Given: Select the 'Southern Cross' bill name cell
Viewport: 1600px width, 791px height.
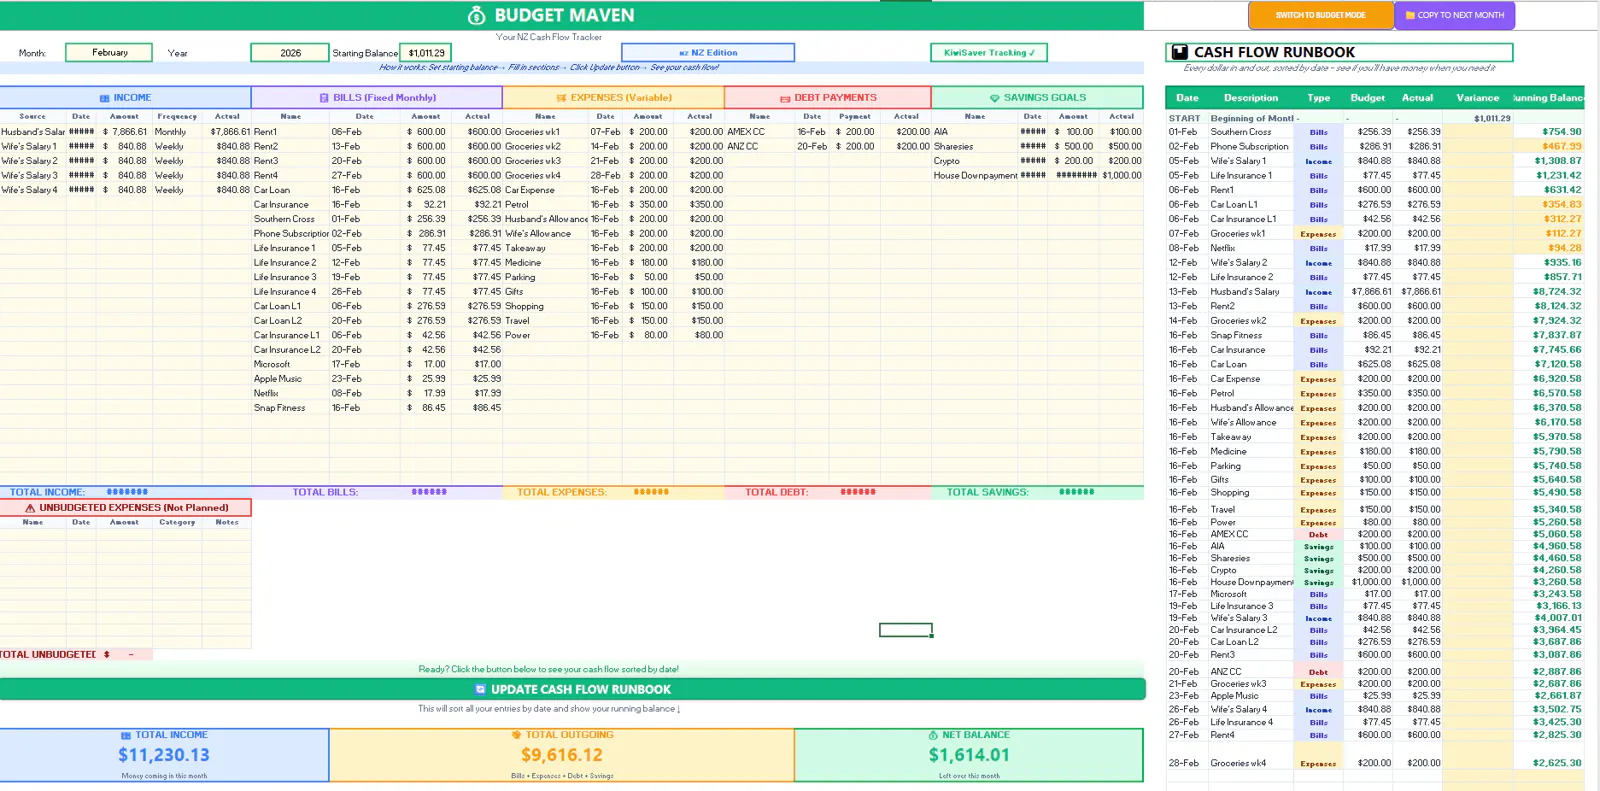Looking at the screenshot, I should (x=290, y=219).
